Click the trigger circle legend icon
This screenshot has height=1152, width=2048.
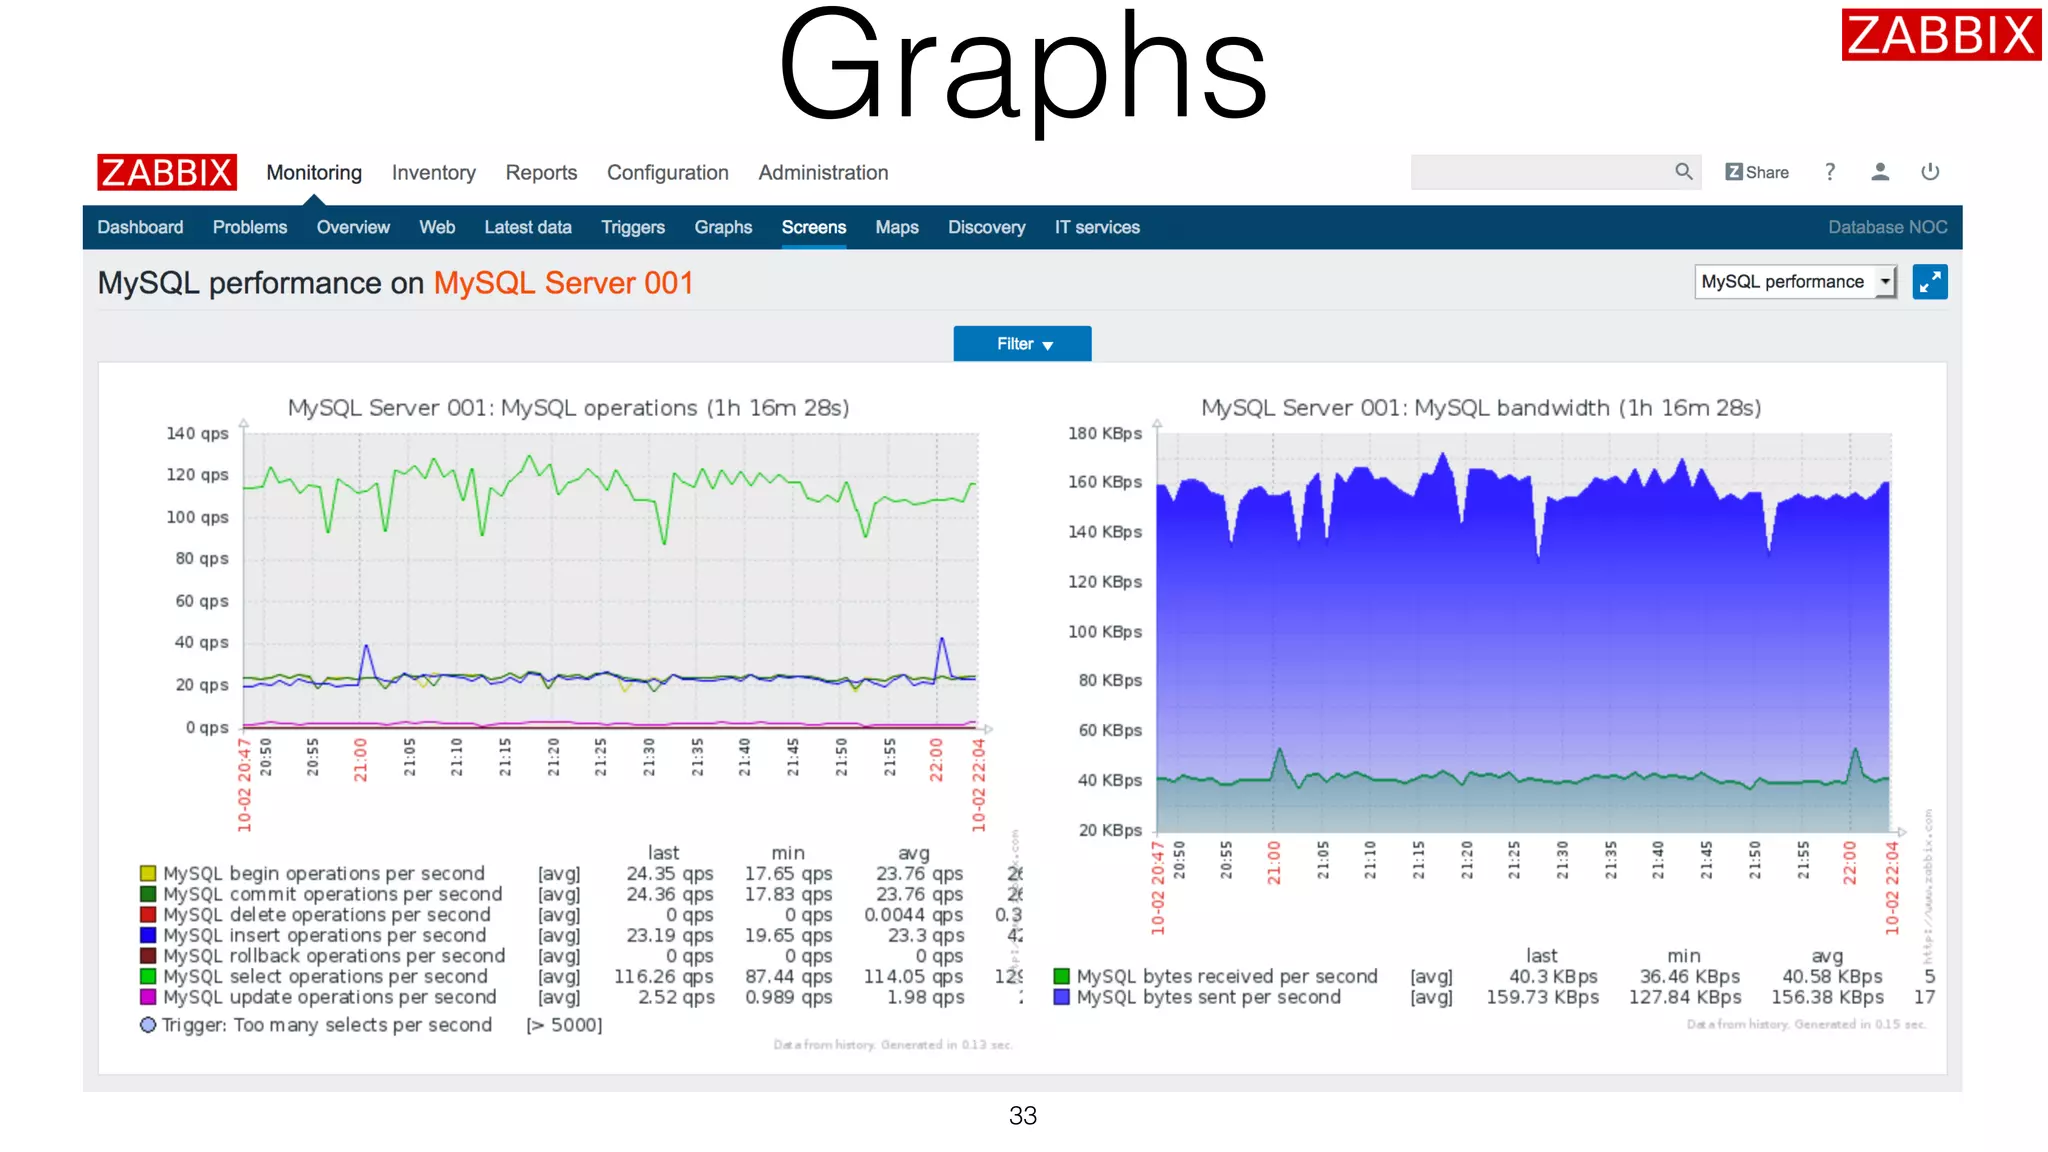click(148, 1024)
